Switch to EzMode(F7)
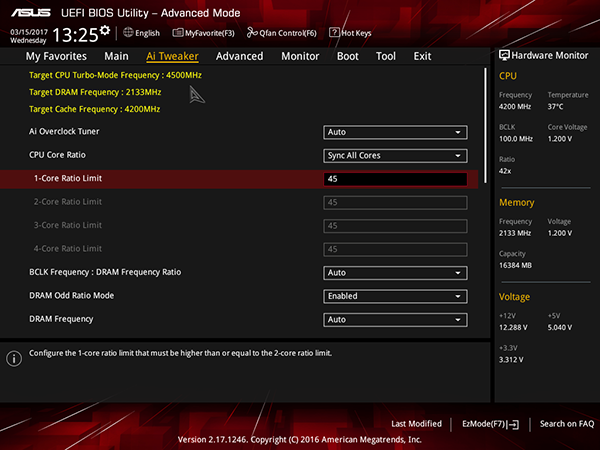This screenshot has height=450, width=600. (490, 424)
